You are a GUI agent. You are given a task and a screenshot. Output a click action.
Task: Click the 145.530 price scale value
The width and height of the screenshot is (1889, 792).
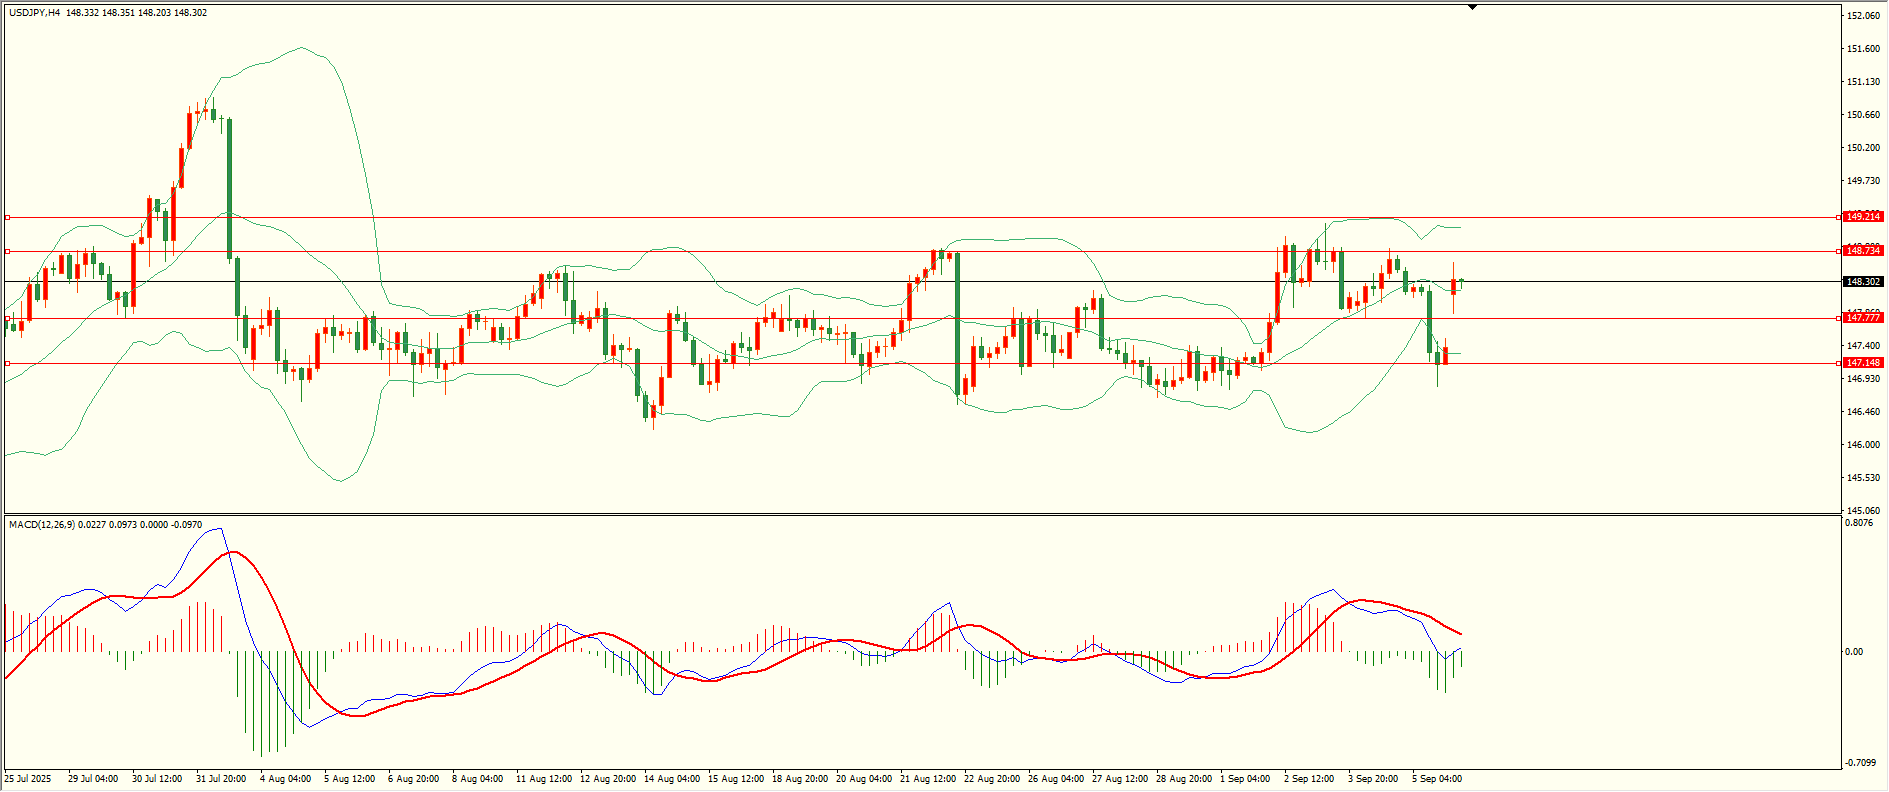click(1863, 478)
